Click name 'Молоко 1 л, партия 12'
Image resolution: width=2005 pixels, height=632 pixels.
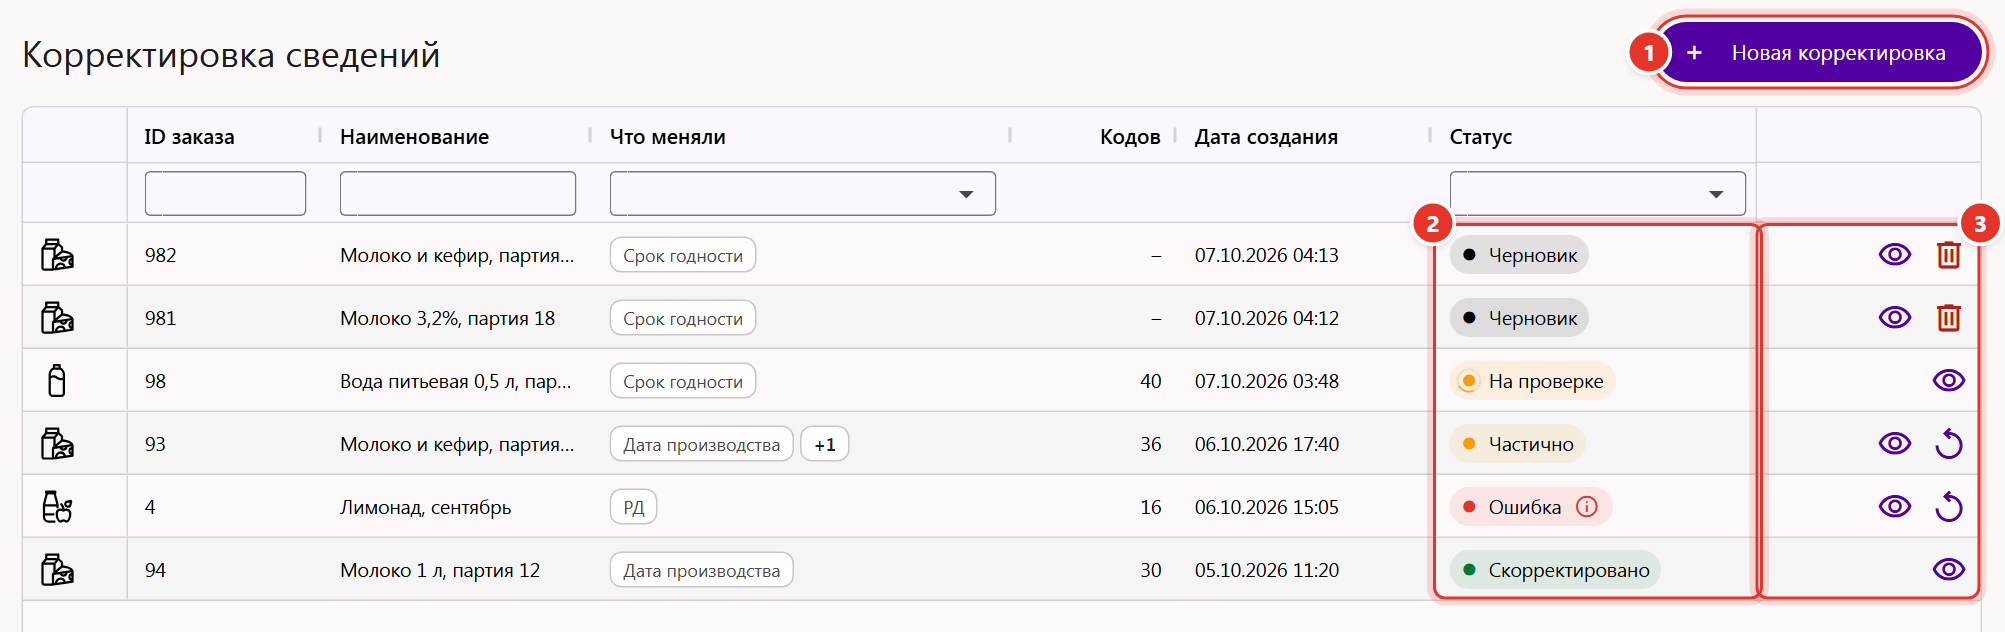pos(440,570)
